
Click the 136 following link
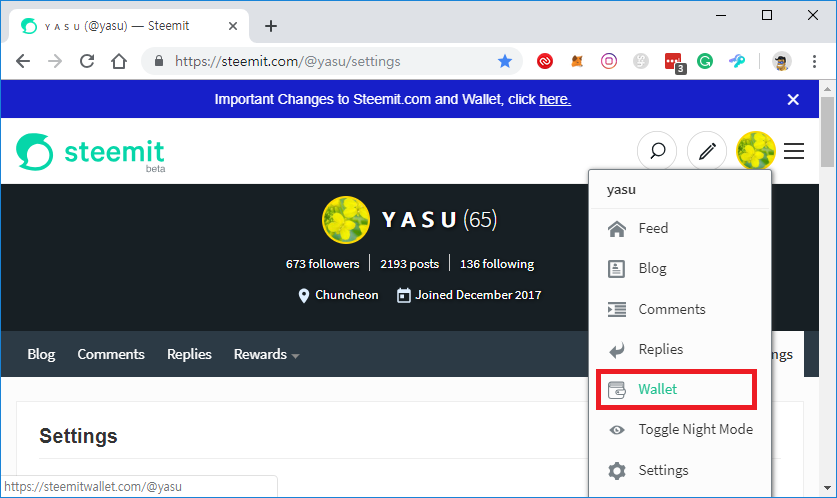[x=497, y=264]
